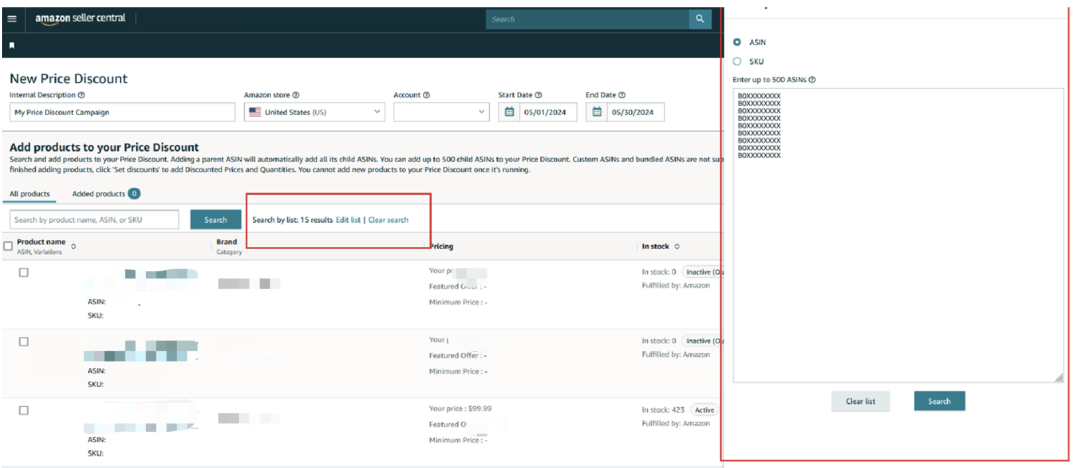Click the Search button in the ASIN panel
1080x468 pixels.
click(939, 401)
